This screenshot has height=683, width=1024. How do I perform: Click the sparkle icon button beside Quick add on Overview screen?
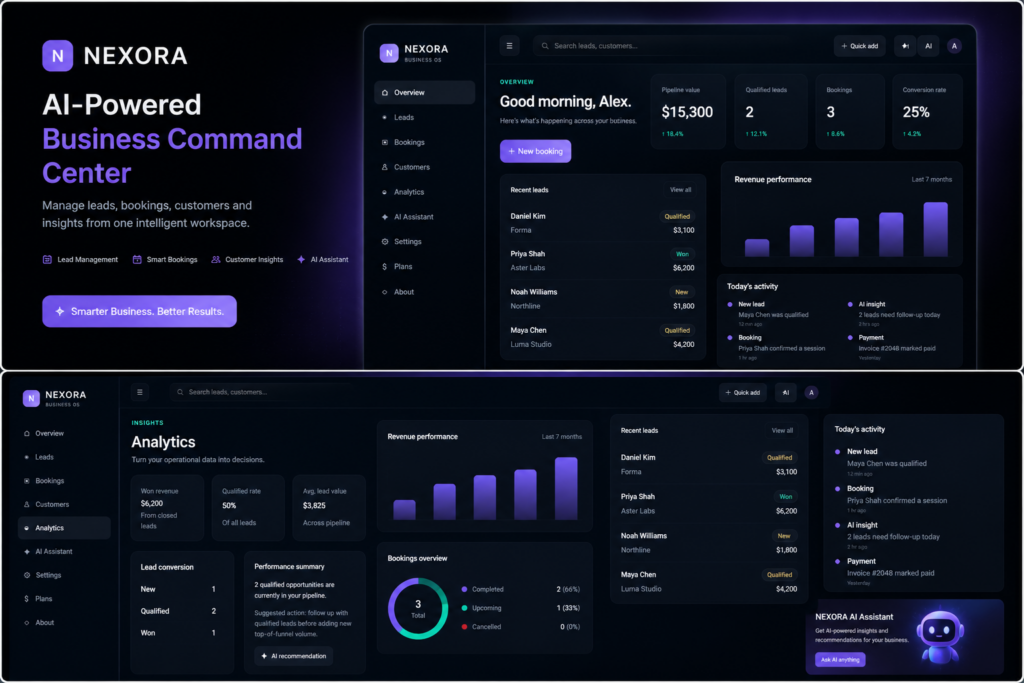[x=905, y=46]
